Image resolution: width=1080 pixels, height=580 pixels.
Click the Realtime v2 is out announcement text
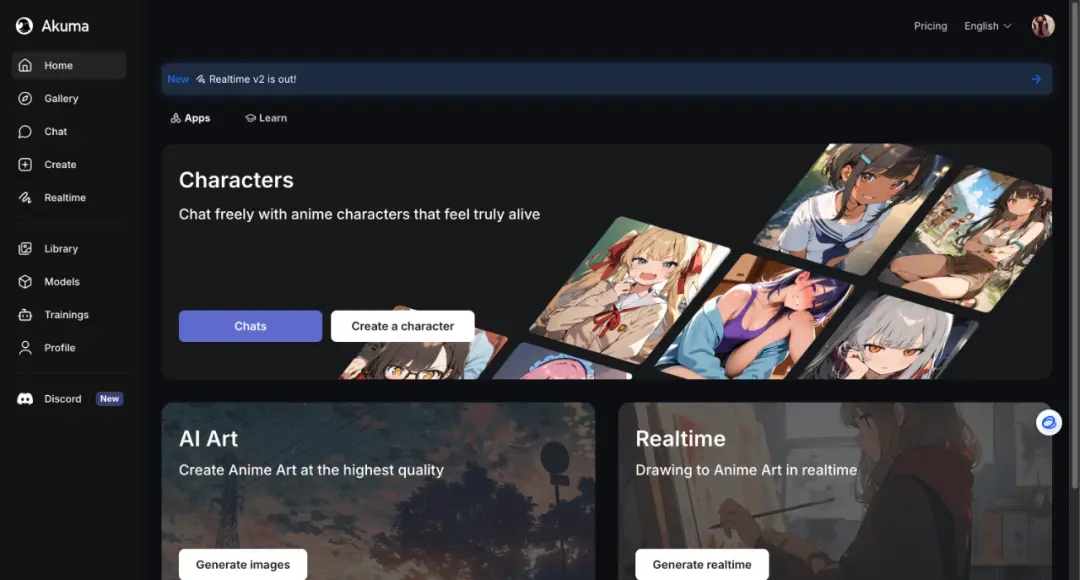click(253, 79)
